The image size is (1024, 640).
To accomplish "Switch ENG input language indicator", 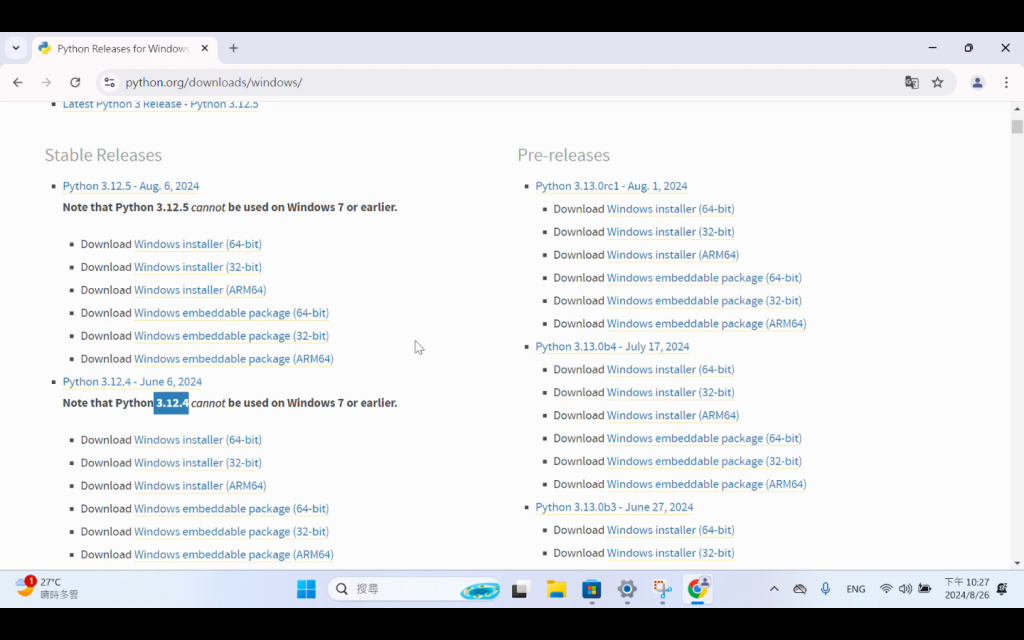I will 856,589.
